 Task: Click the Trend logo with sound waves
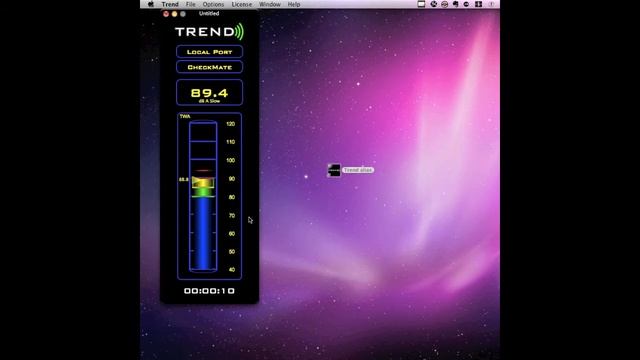point(209,31)
